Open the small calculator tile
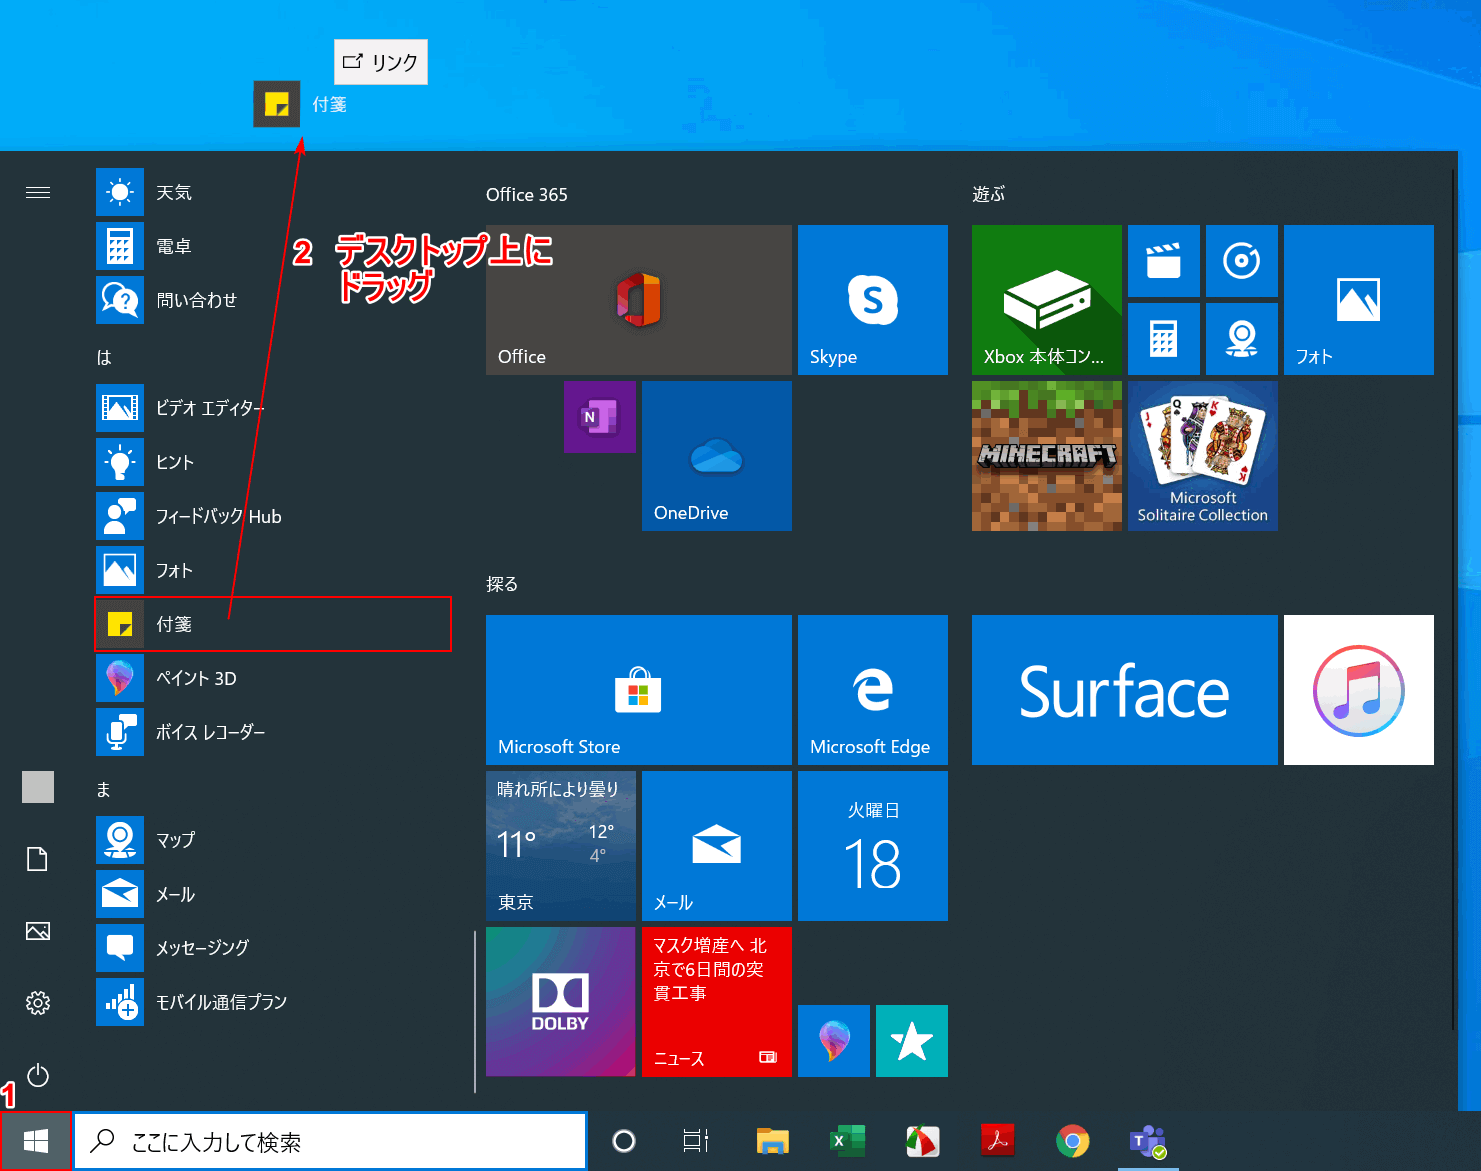This screenshot has height=1171, width=1481. [1164, 339]
